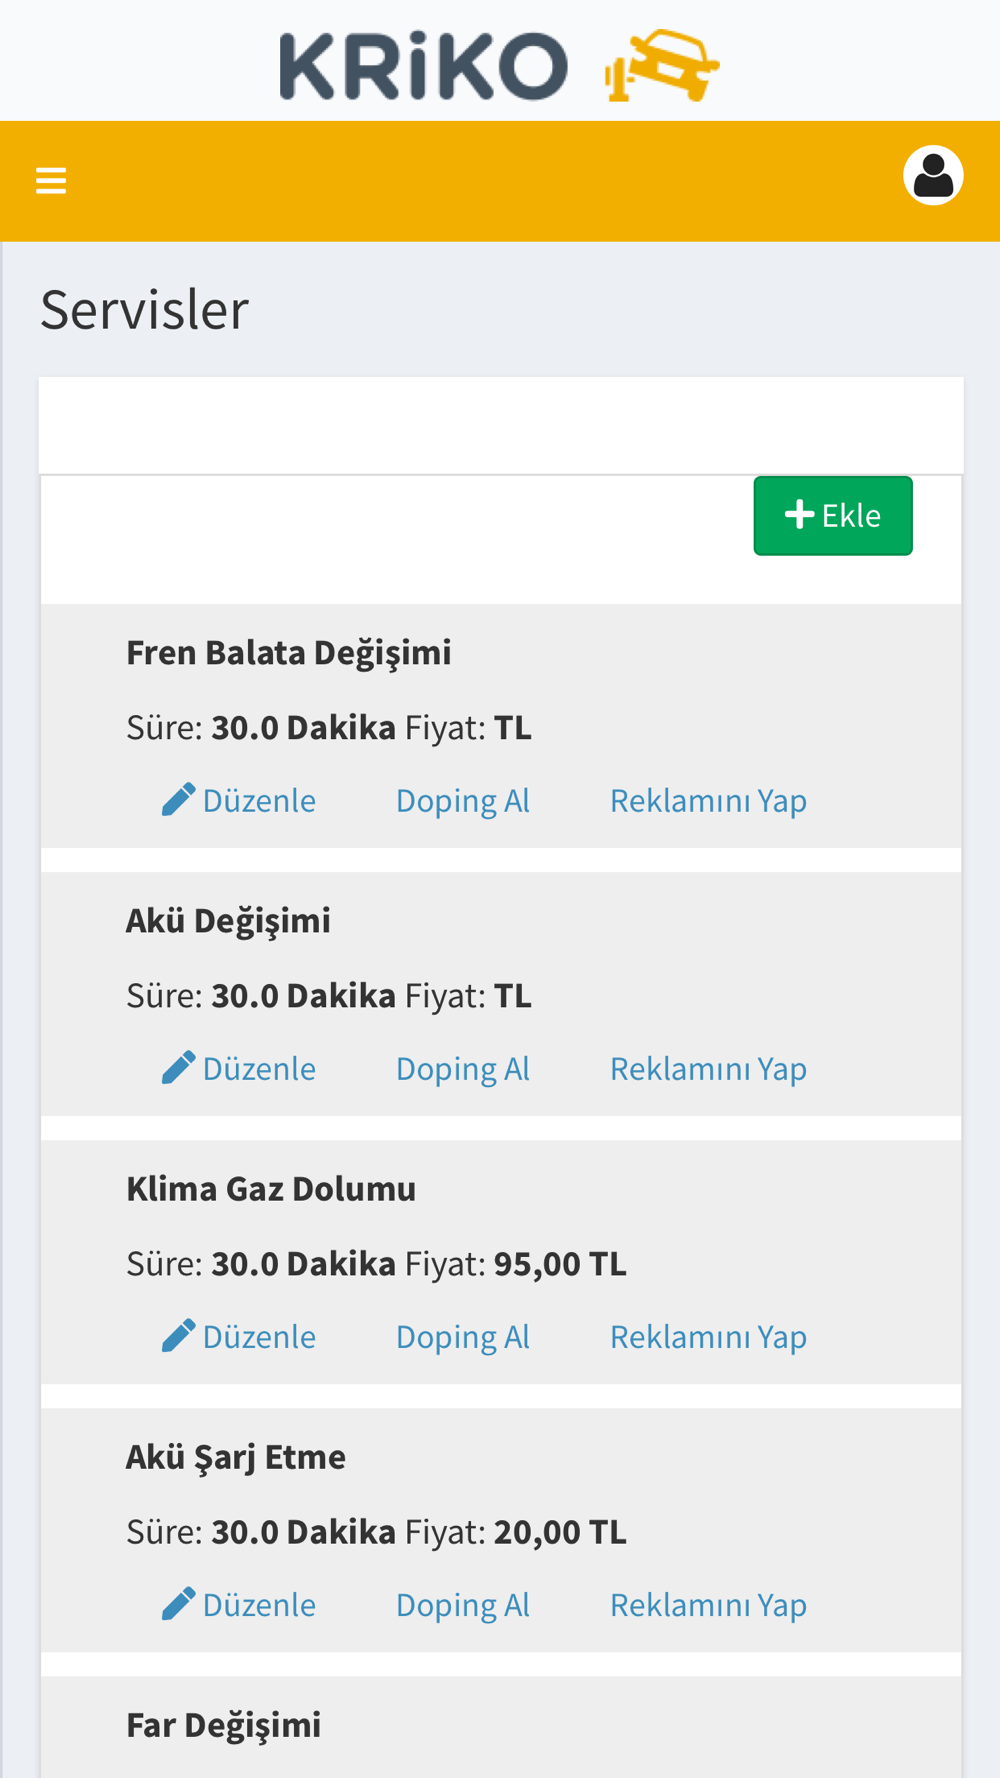Select Doping Al for Klima Gaz Dolumu

[x=463, y=1337]
